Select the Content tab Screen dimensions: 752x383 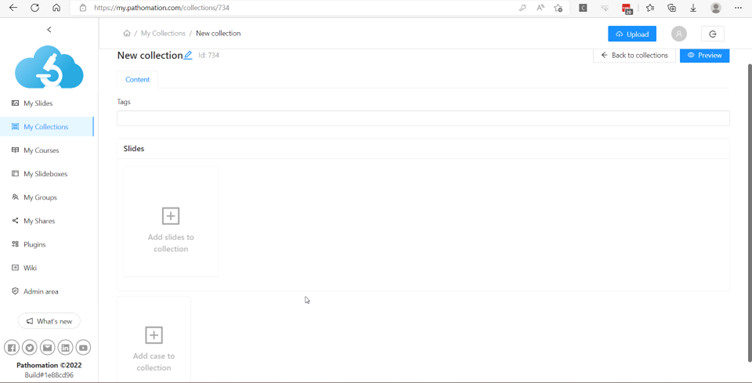tap(138, 80)
